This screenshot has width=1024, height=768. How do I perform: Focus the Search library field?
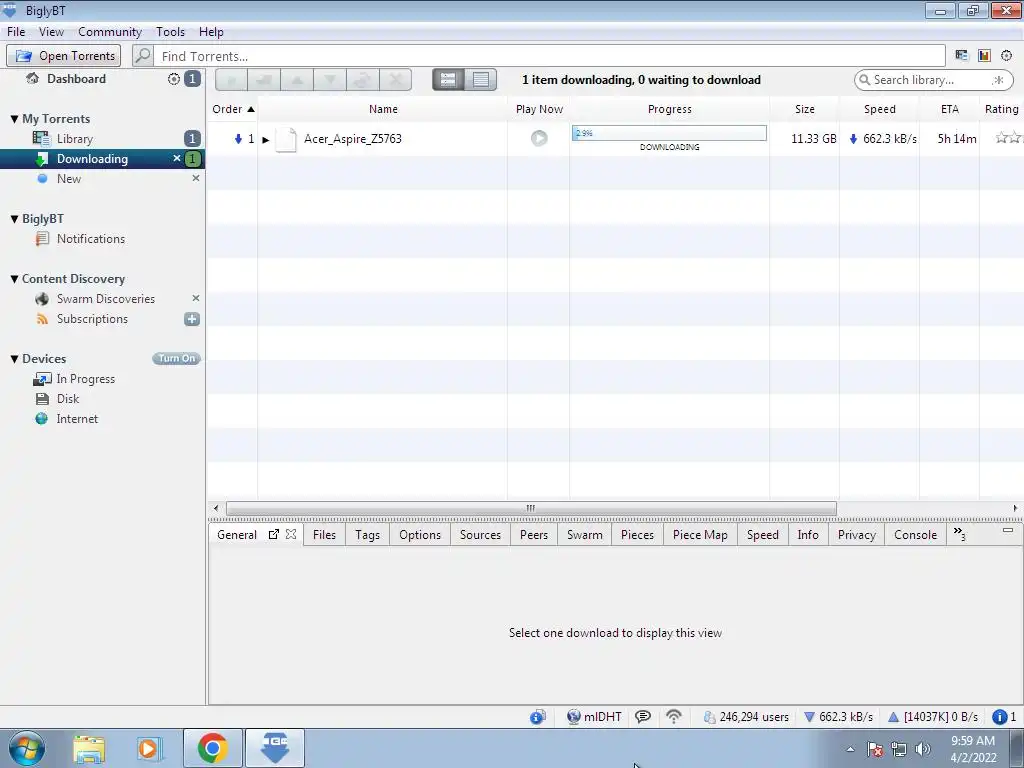[x=933, y=80]
